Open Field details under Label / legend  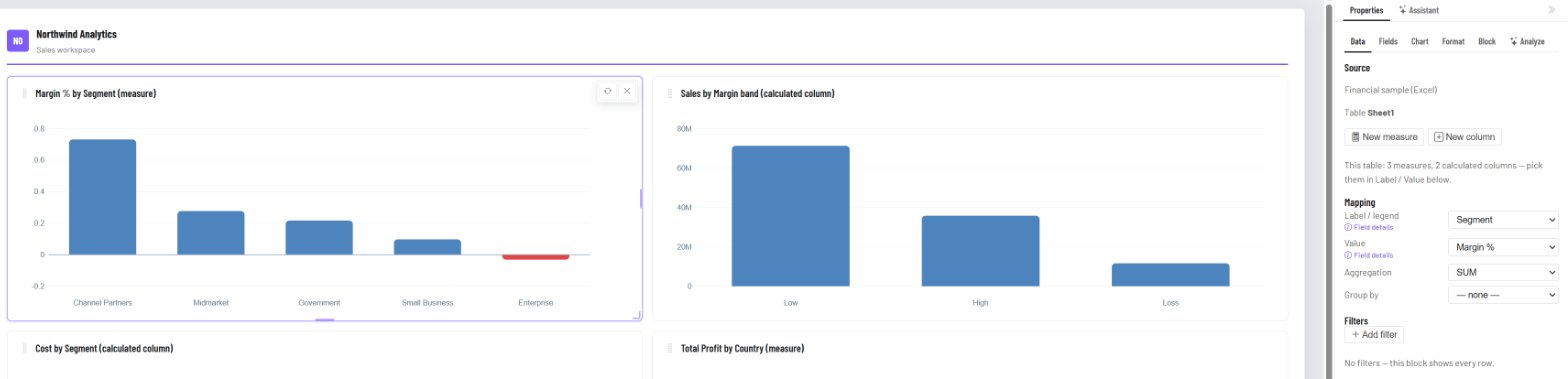coord(1369,227)
